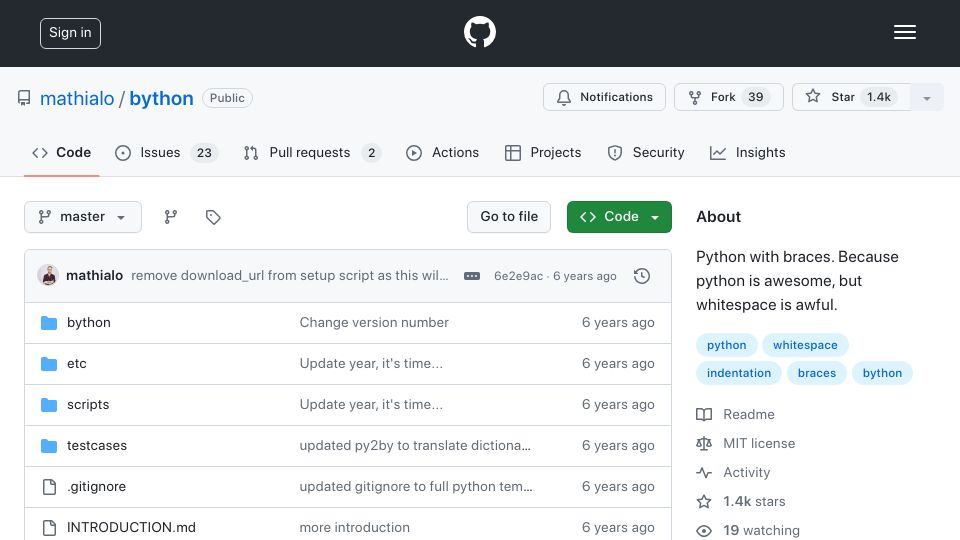This screenshot has height=540, width=960.
Task: Click folder icon beside etc
Action: (49, 364)
